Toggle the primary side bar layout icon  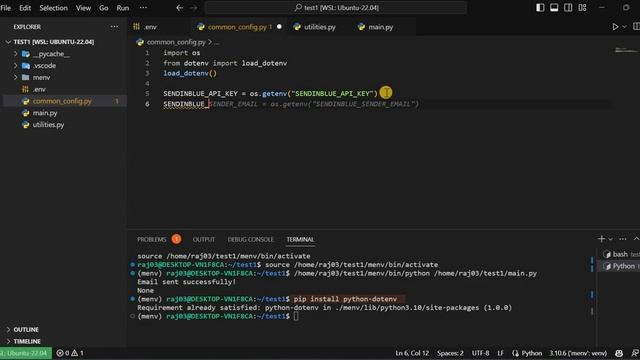[540, 8]
